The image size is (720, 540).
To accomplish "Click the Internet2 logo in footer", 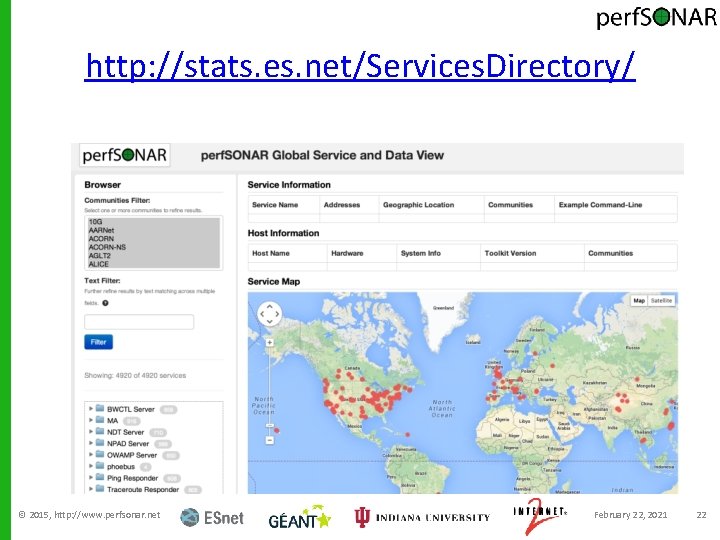I will point(540,516).
